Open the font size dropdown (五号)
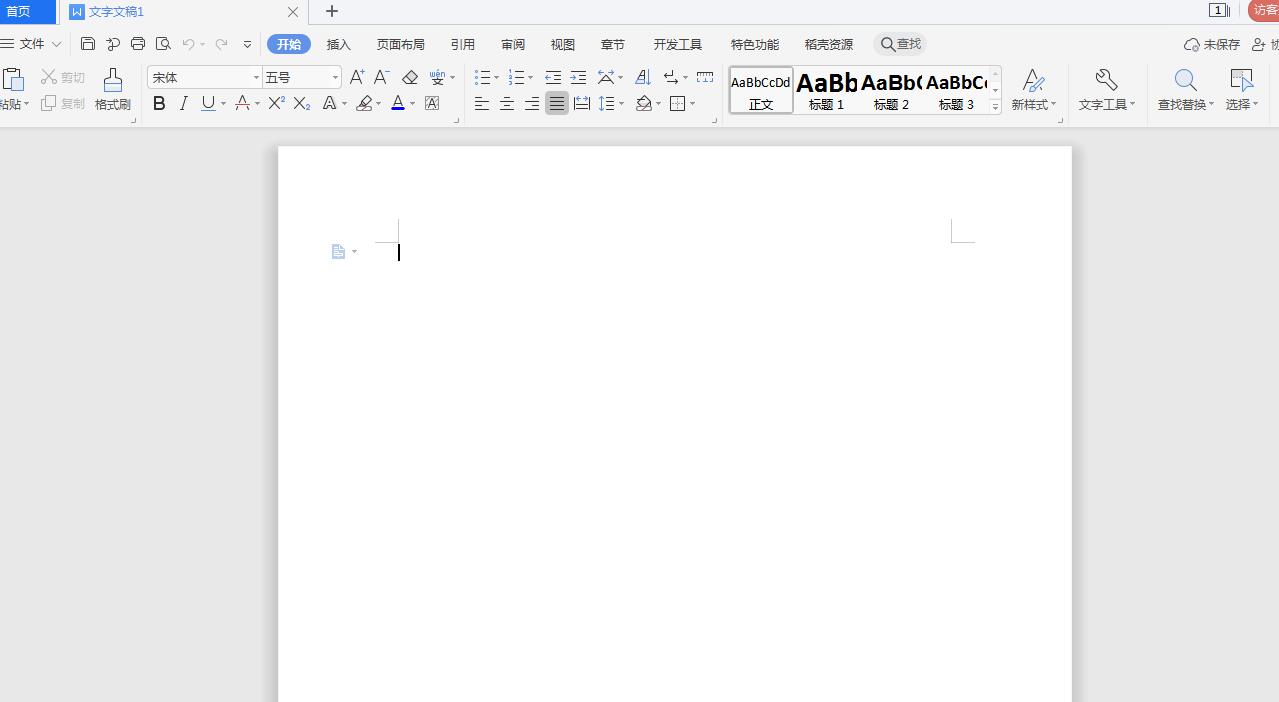This screenshot has height=702, width=1279. pyautogui.click(x=335, y=77)
